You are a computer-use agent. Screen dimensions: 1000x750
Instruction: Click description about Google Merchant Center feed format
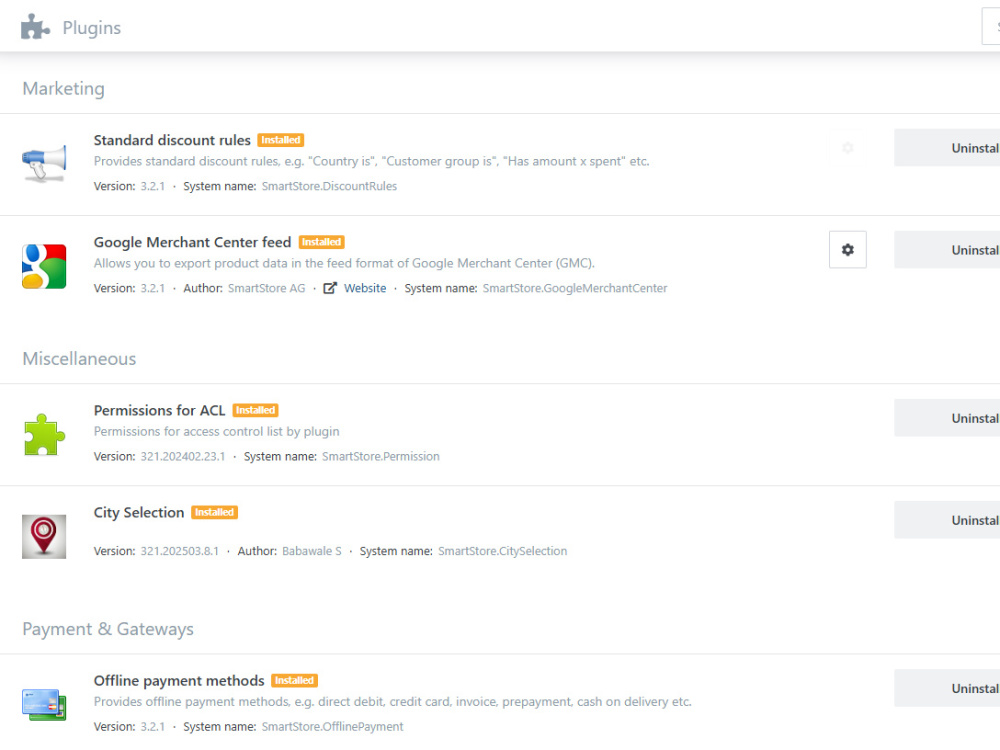click(x=344, y=263)
